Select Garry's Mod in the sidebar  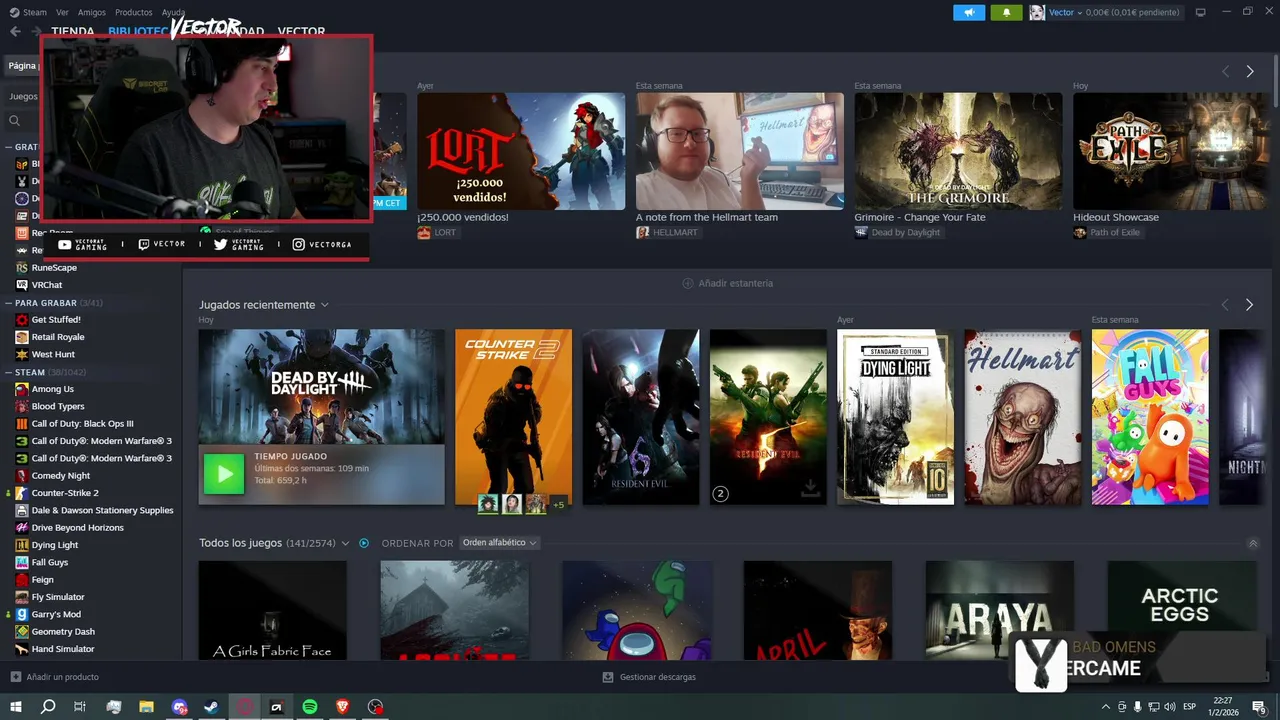point(56,614)
